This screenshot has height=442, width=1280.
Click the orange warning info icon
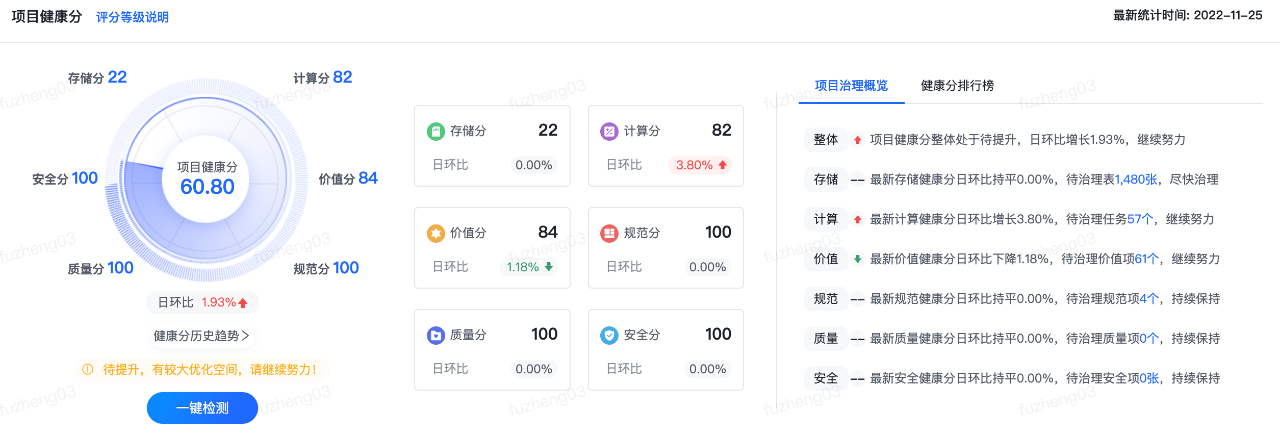tap(88, 370)
